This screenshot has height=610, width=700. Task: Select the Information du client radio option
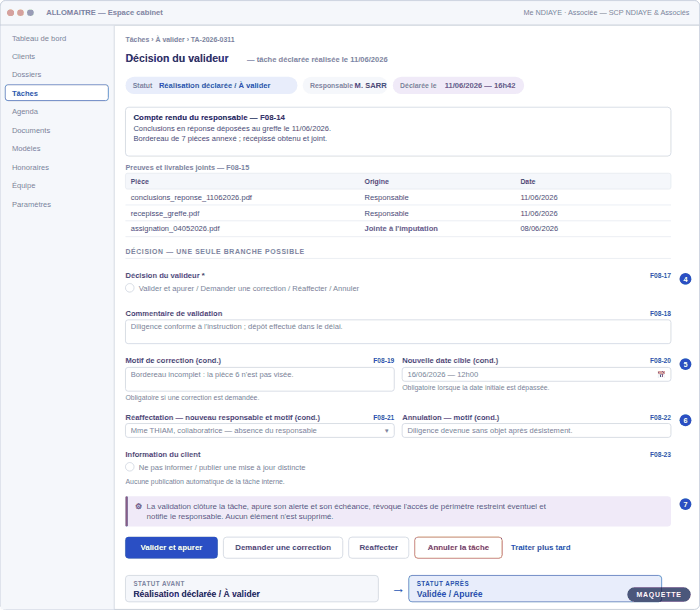[130, 467]
